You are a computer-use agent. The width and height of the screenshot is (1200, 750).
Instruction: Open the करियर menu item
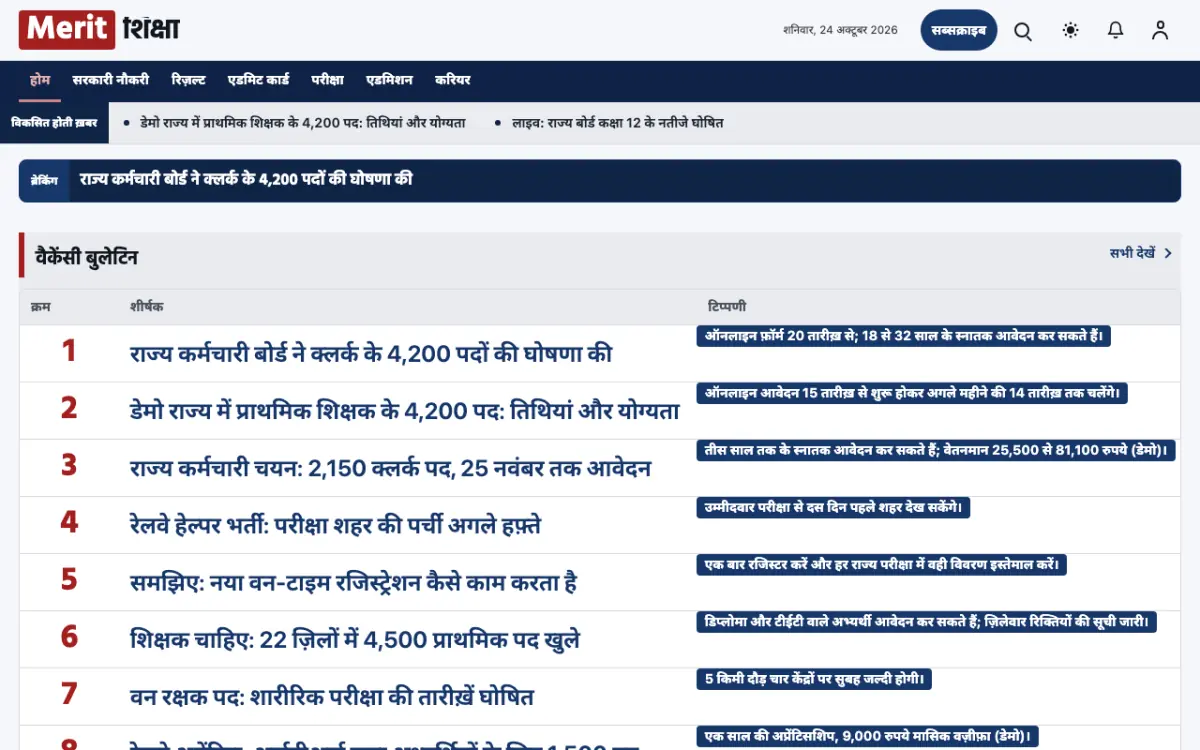[x=453, y=80]
